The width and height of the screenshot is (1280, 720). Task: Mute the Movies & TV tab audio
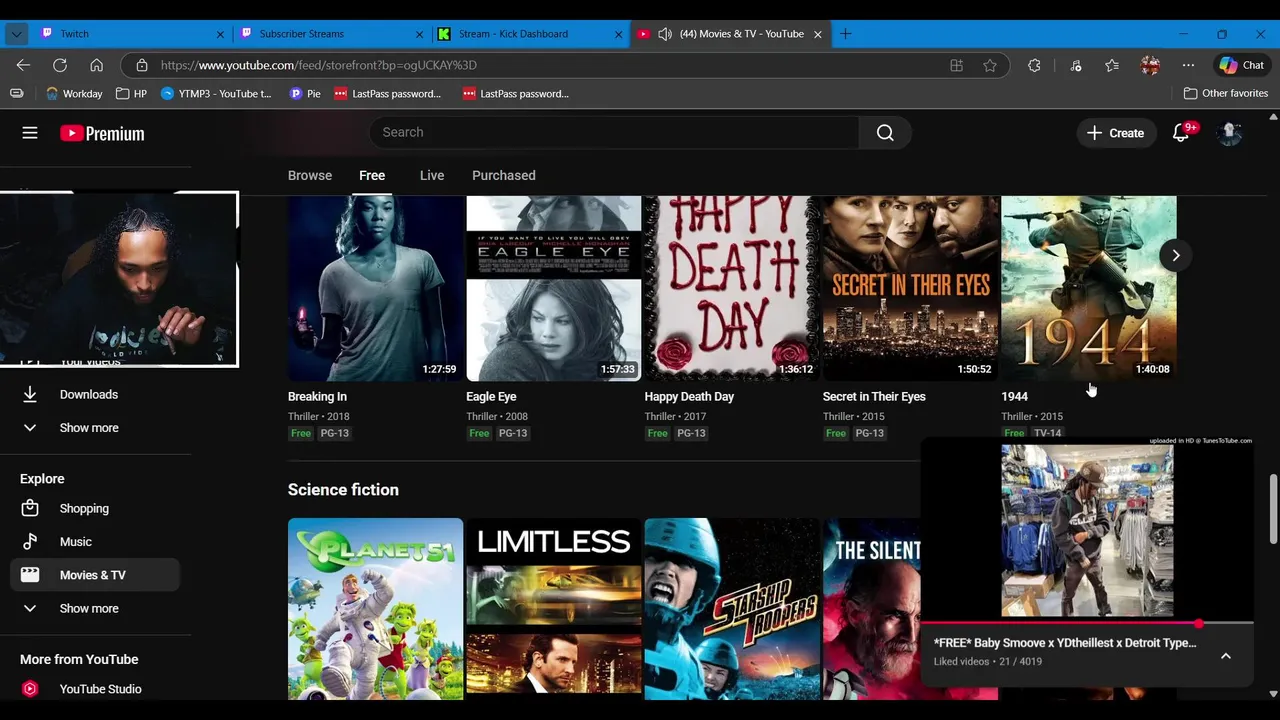664,34
